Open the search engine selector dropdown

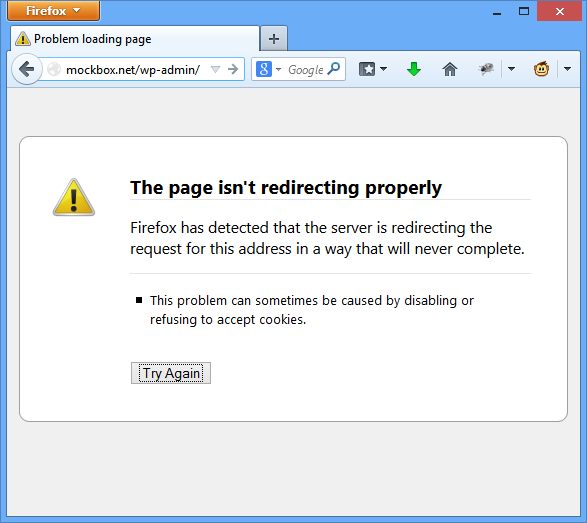click(x=279, y=69)
